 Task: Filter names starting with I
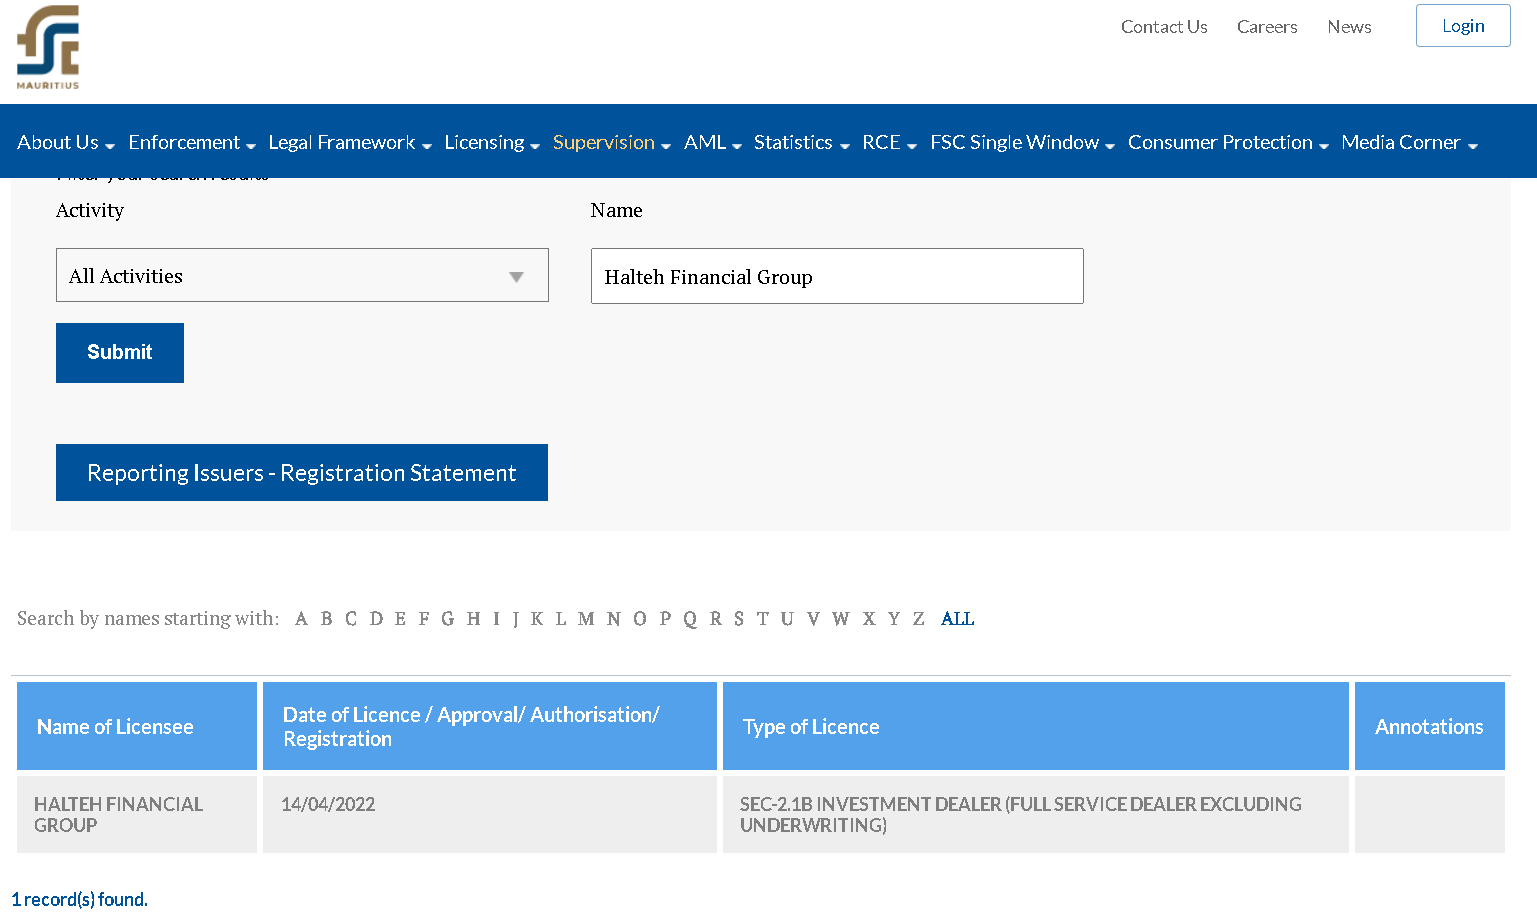(x=496, y=619)
